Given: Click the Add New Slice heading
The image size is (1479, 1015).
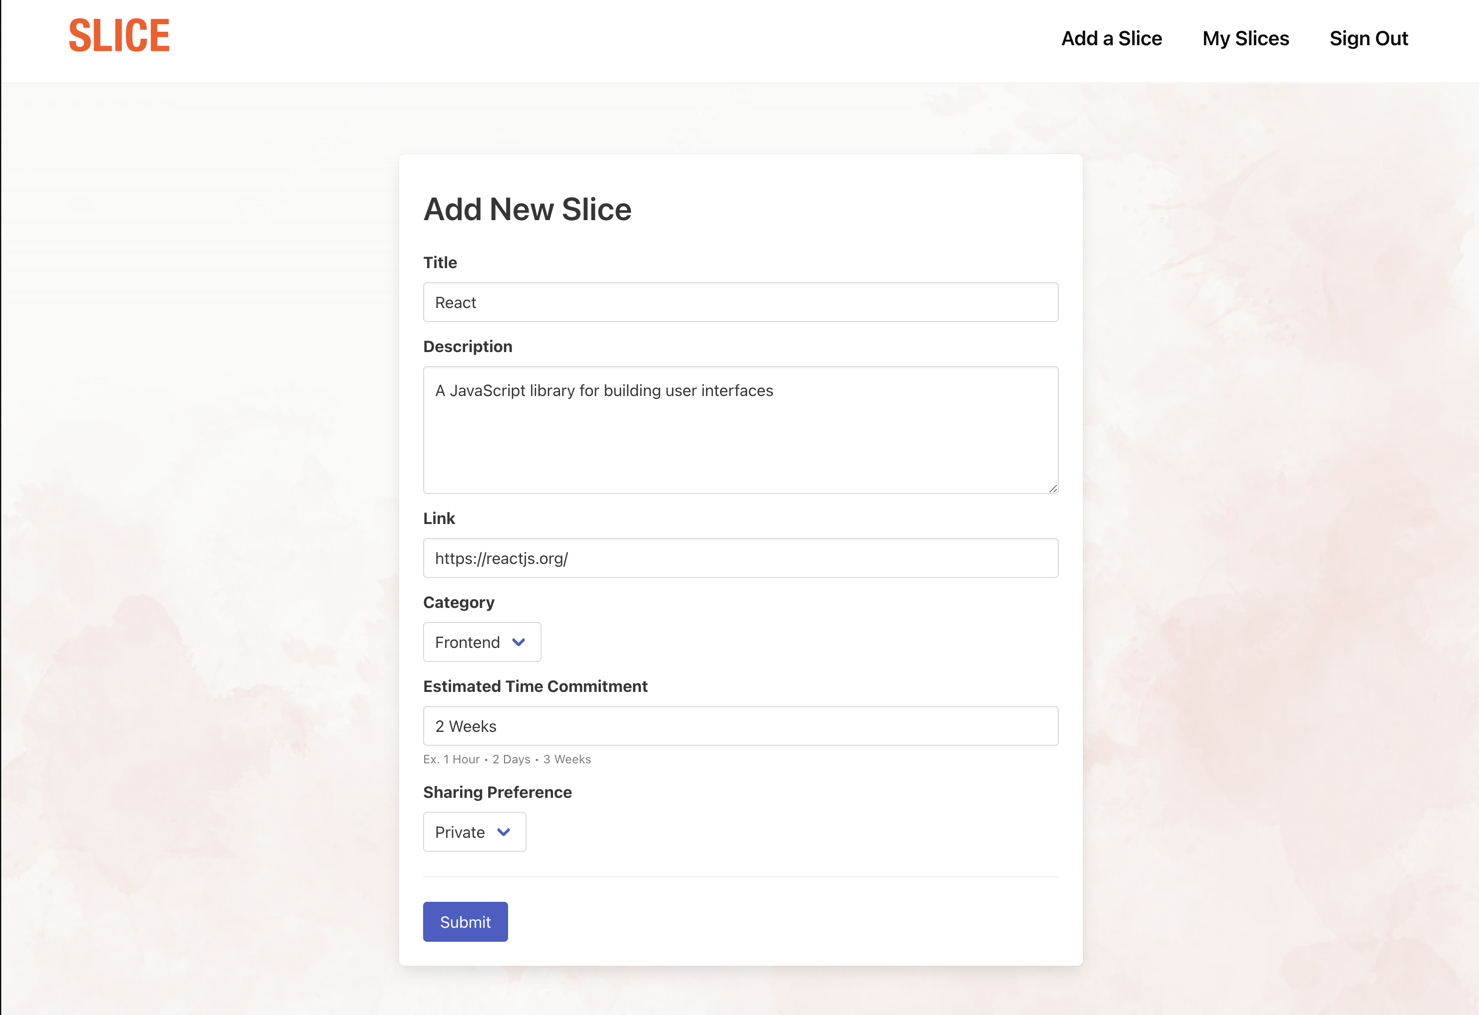Looking at the screenshot, I should [527, 209].
